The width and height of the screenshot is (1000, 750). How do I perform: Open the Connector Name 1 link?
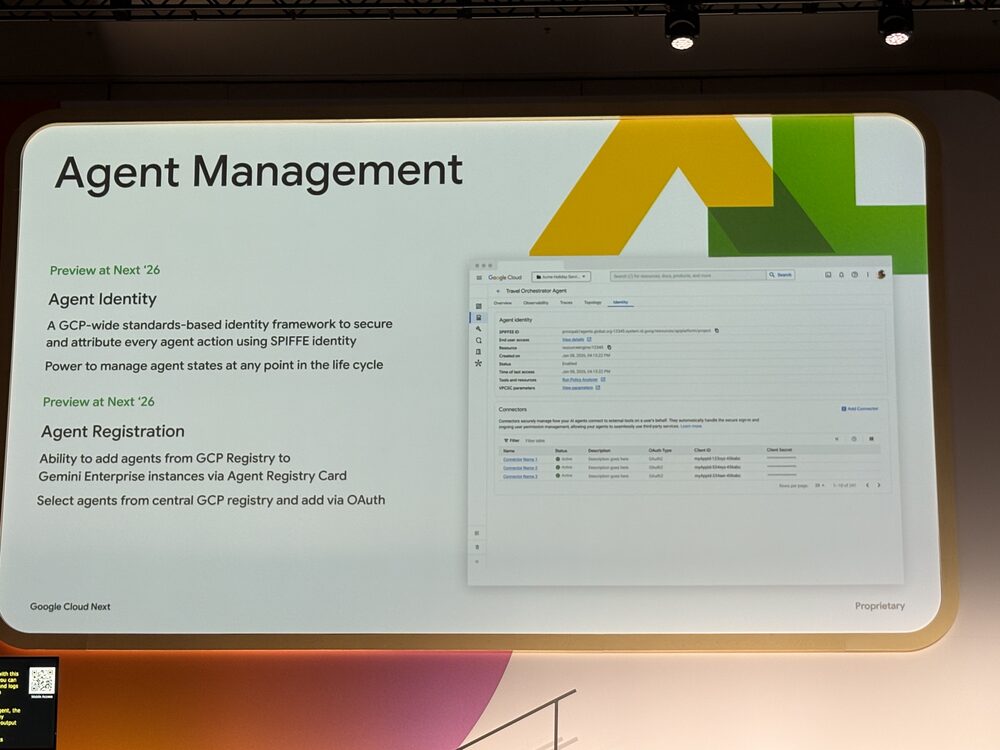tap(520, 459)
